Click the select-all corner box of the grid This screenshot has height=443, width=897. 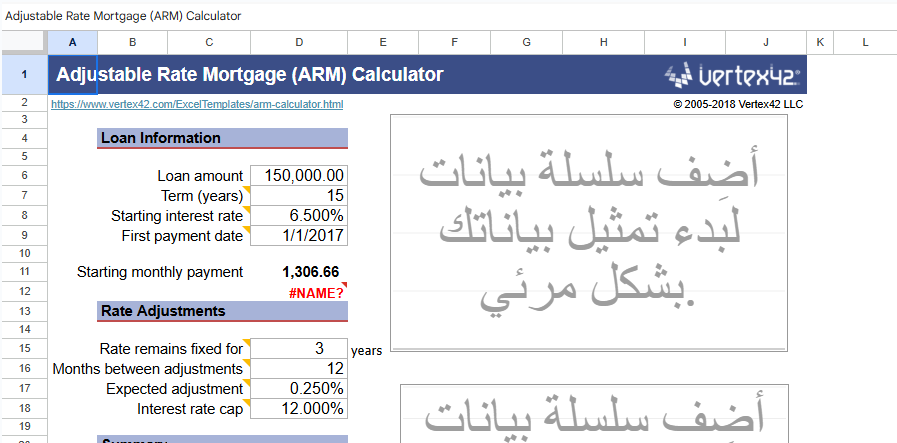pyautogui.click(x=23, y=42)
